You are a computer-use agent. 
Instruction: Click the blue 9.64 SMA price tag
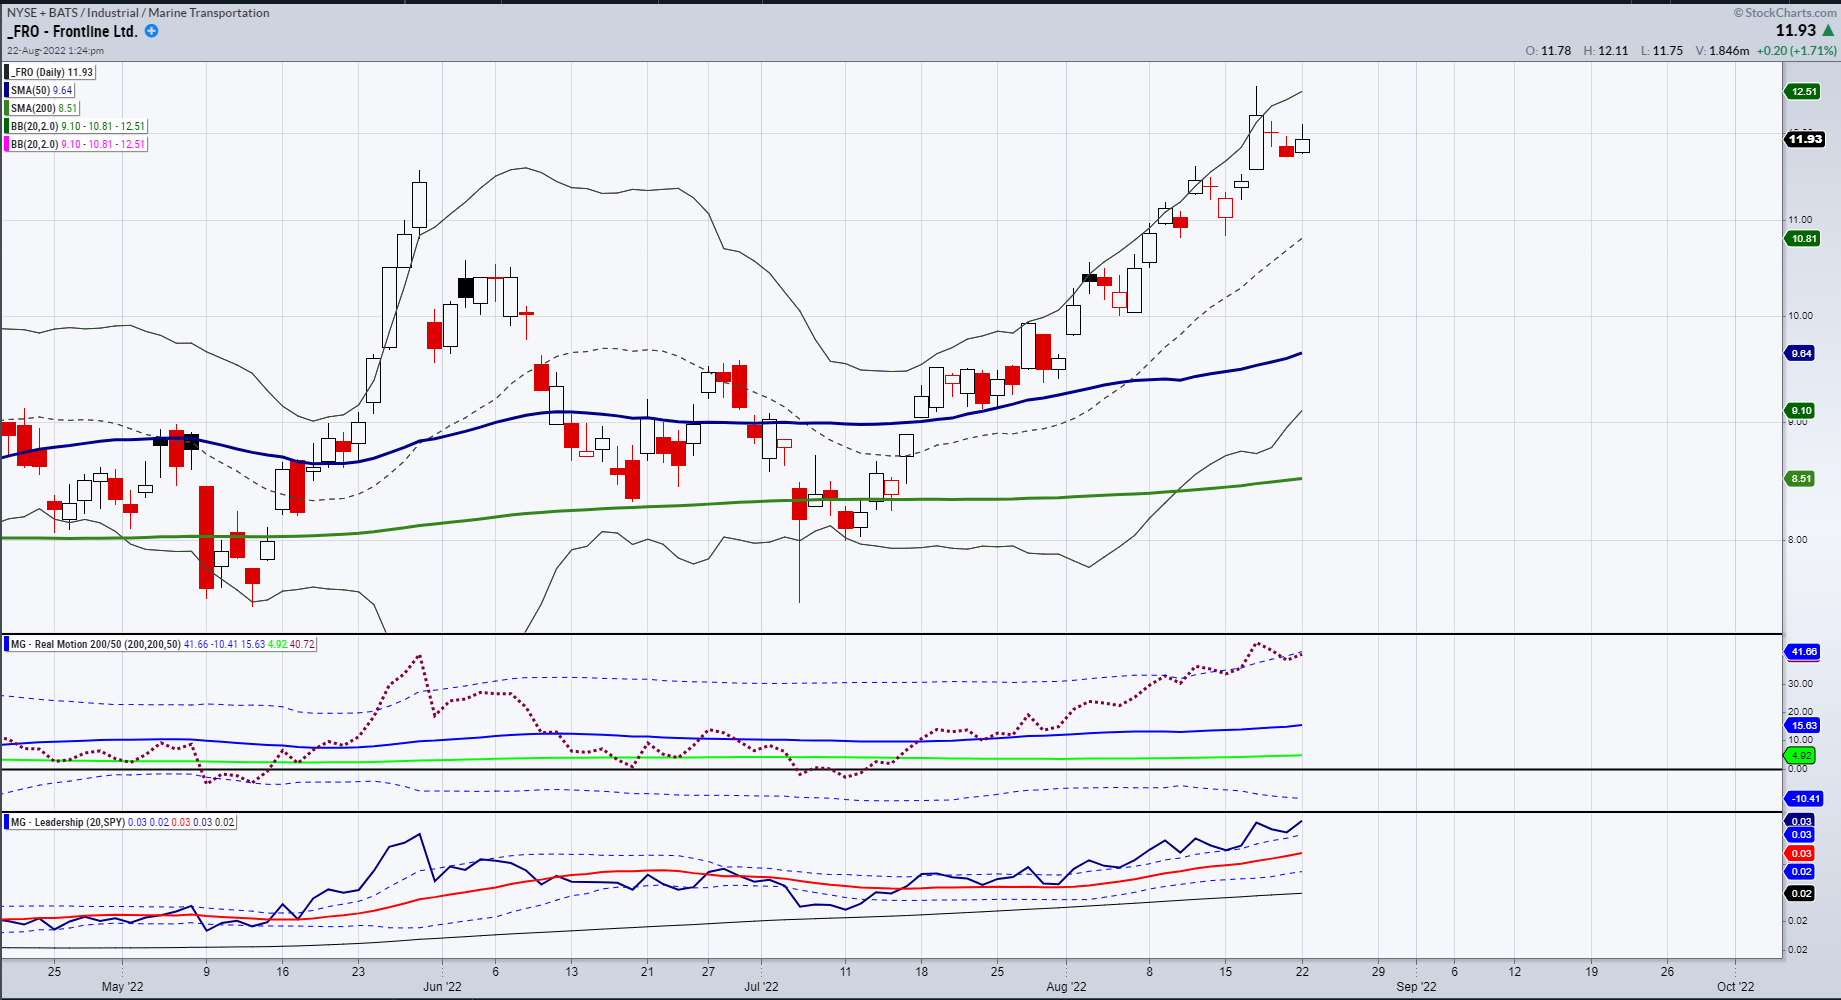click(x=1801, y=354)
